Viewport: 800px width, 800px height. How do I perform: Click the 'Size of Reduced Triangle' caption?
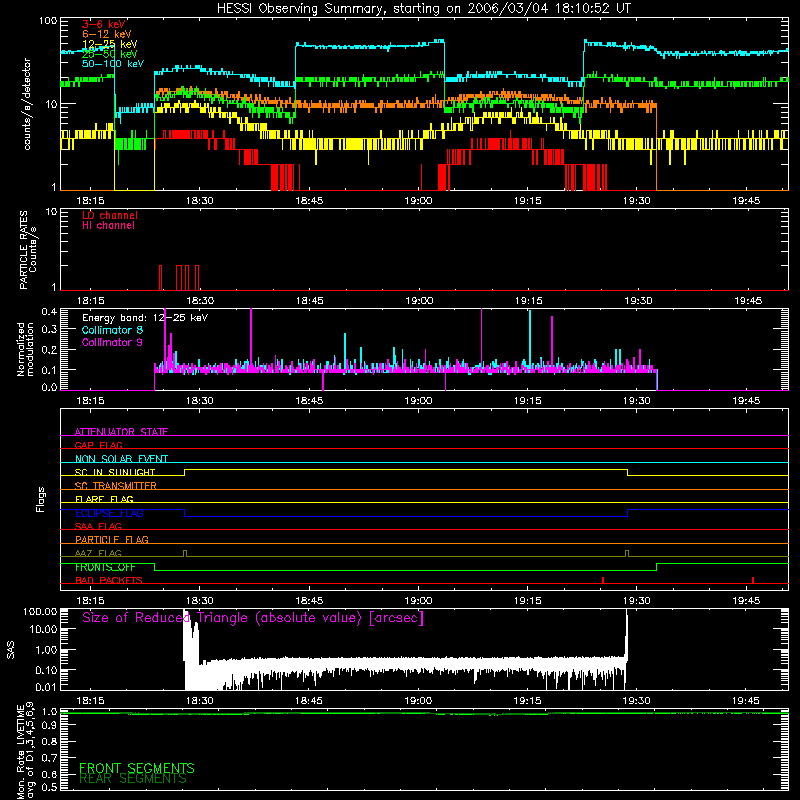point(253,618)
